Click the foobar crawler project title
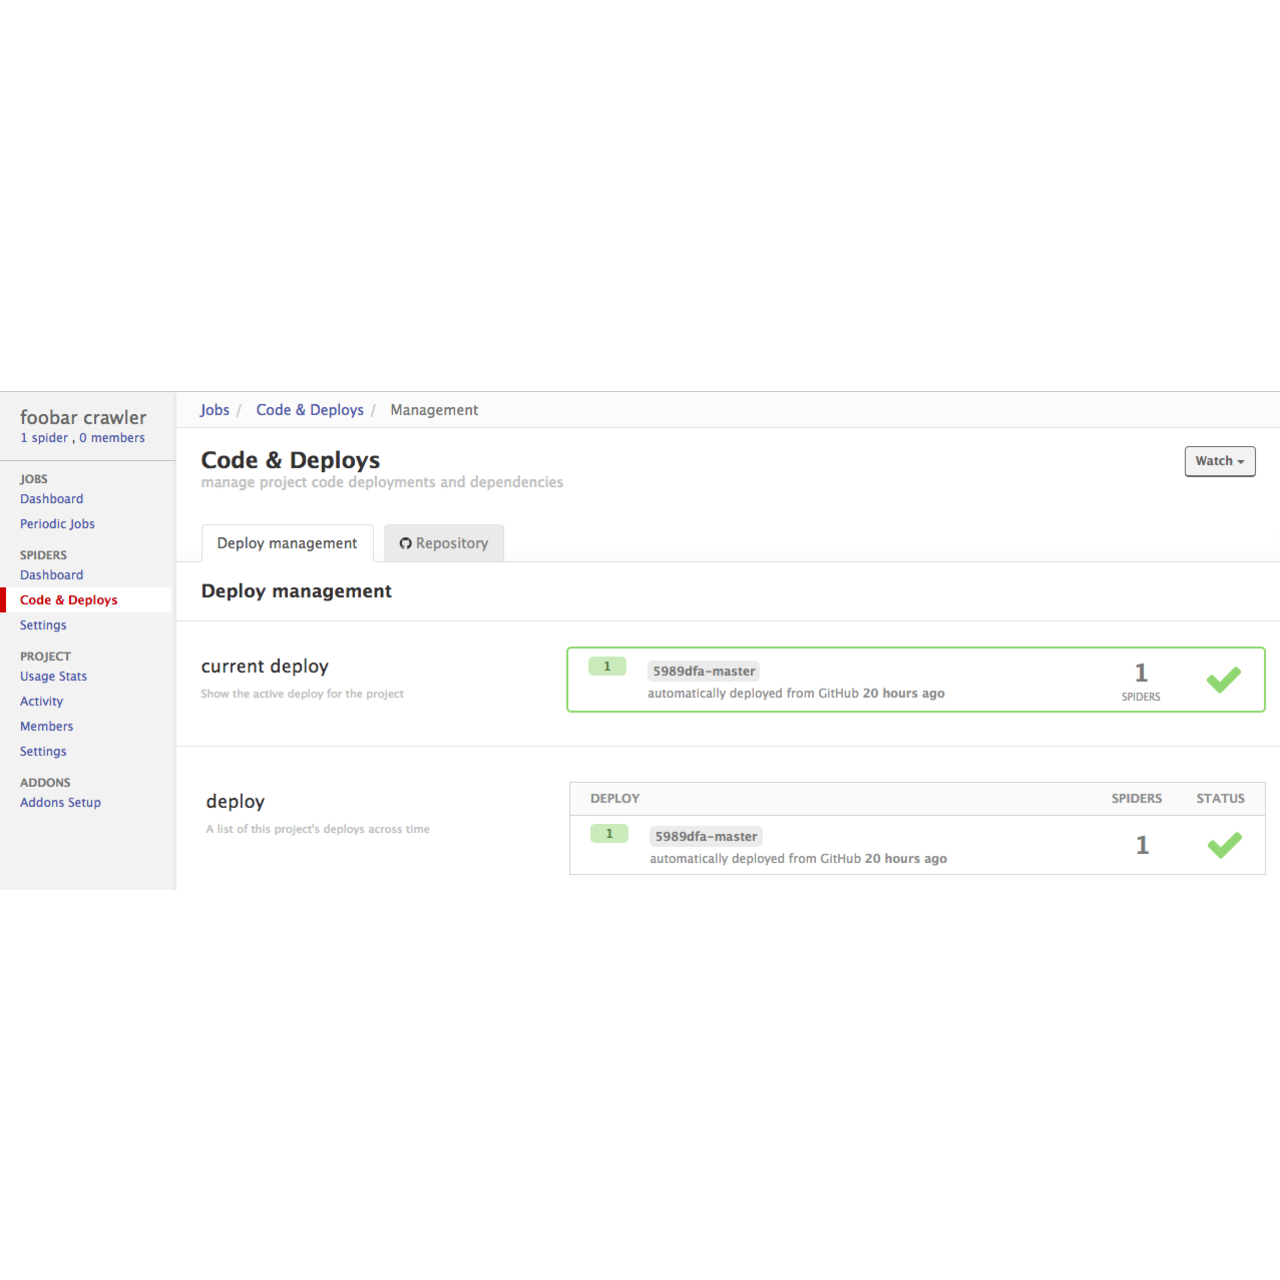Viewport: 1280px width, 1280px height. [83, 417]
